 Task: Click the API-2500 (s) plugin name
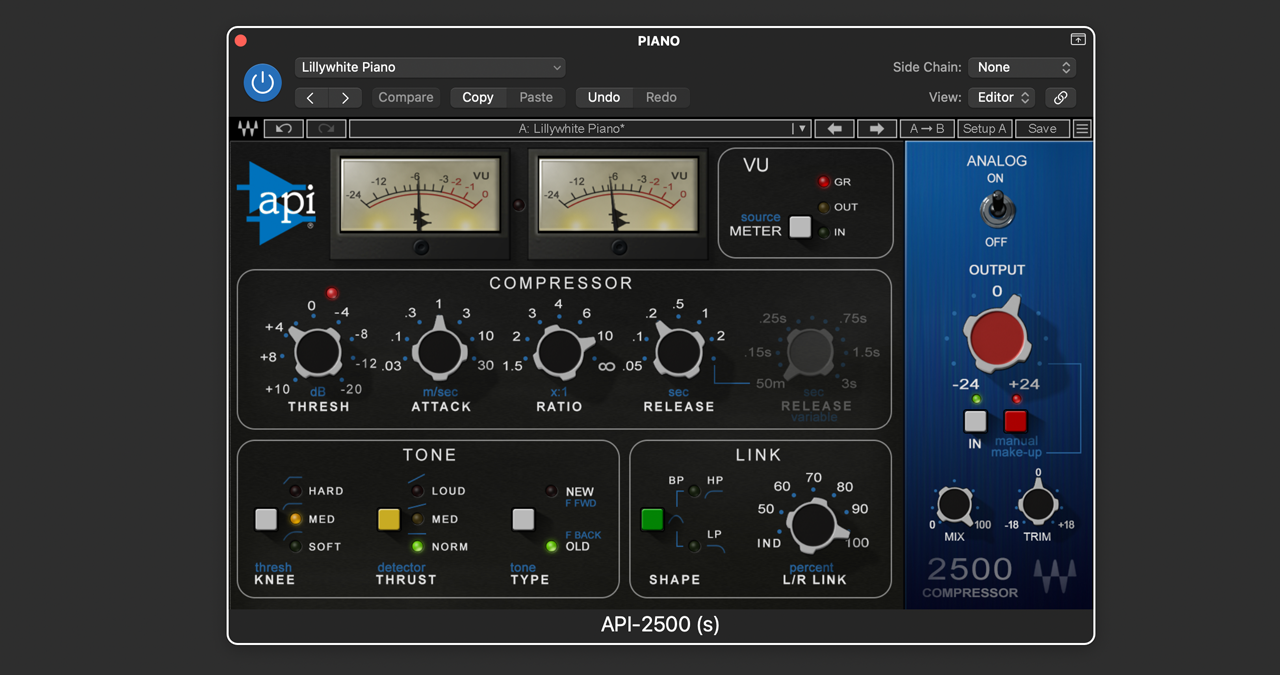click(660, 625)
